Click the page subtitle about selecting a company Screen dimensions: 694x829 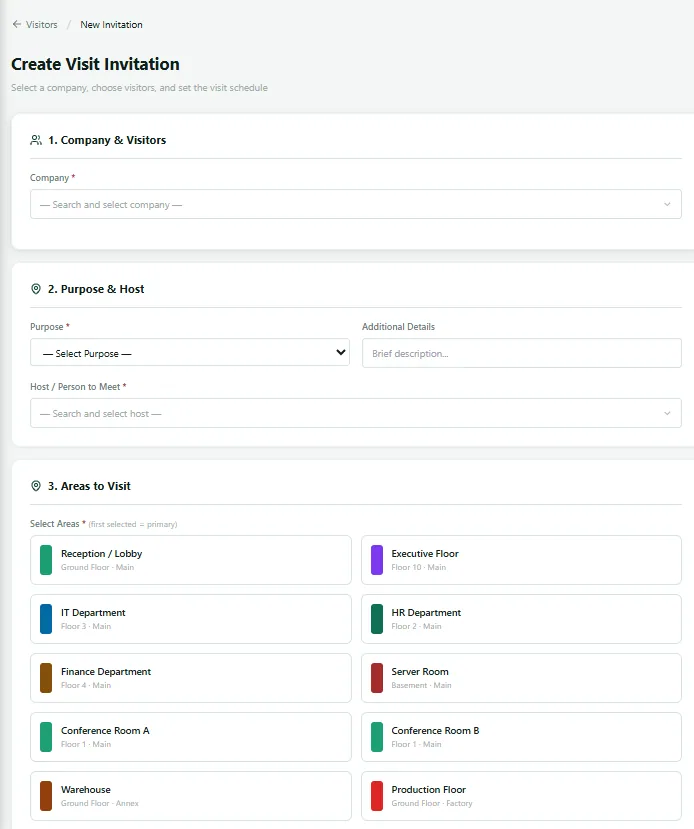pyautogui.click(x=140, y=88)
